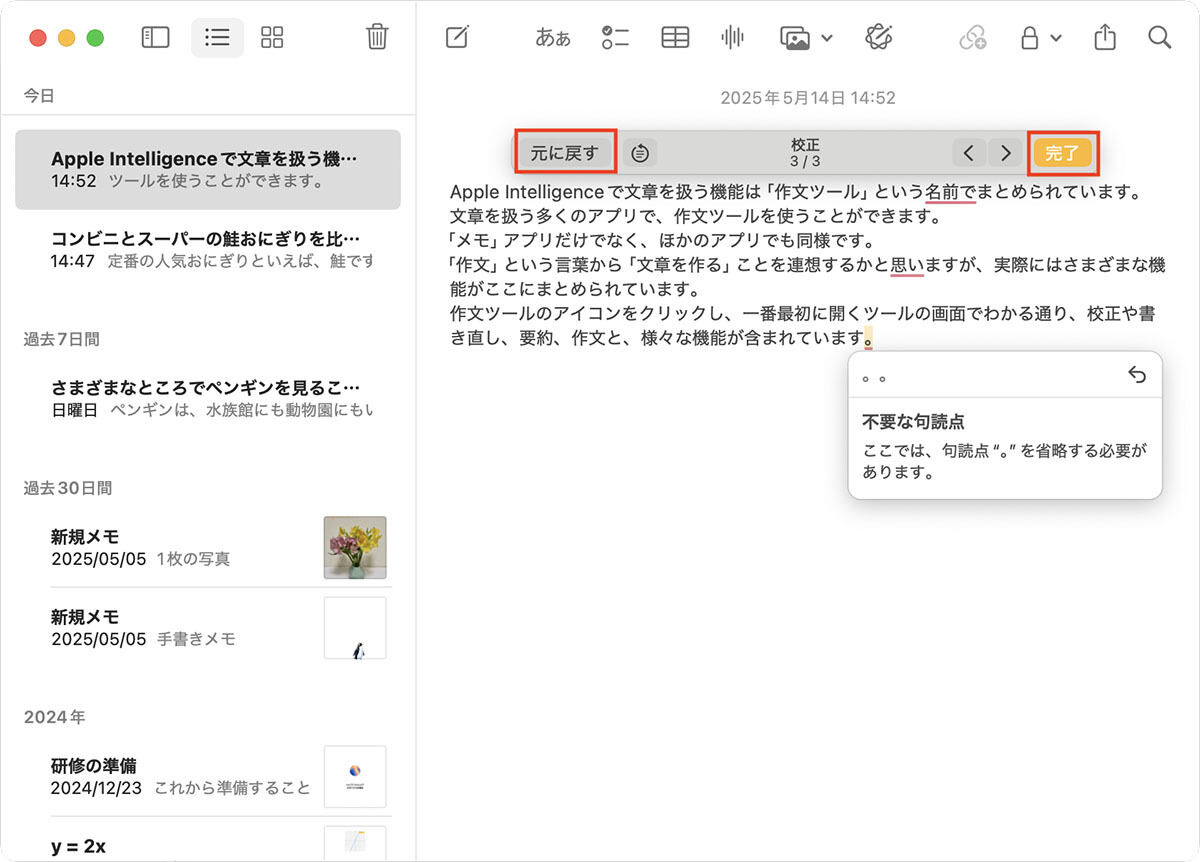Viewport: 1200px width, 862px height.
Task: Click the 元に戻す button
Action: click(x=565, y=153)
